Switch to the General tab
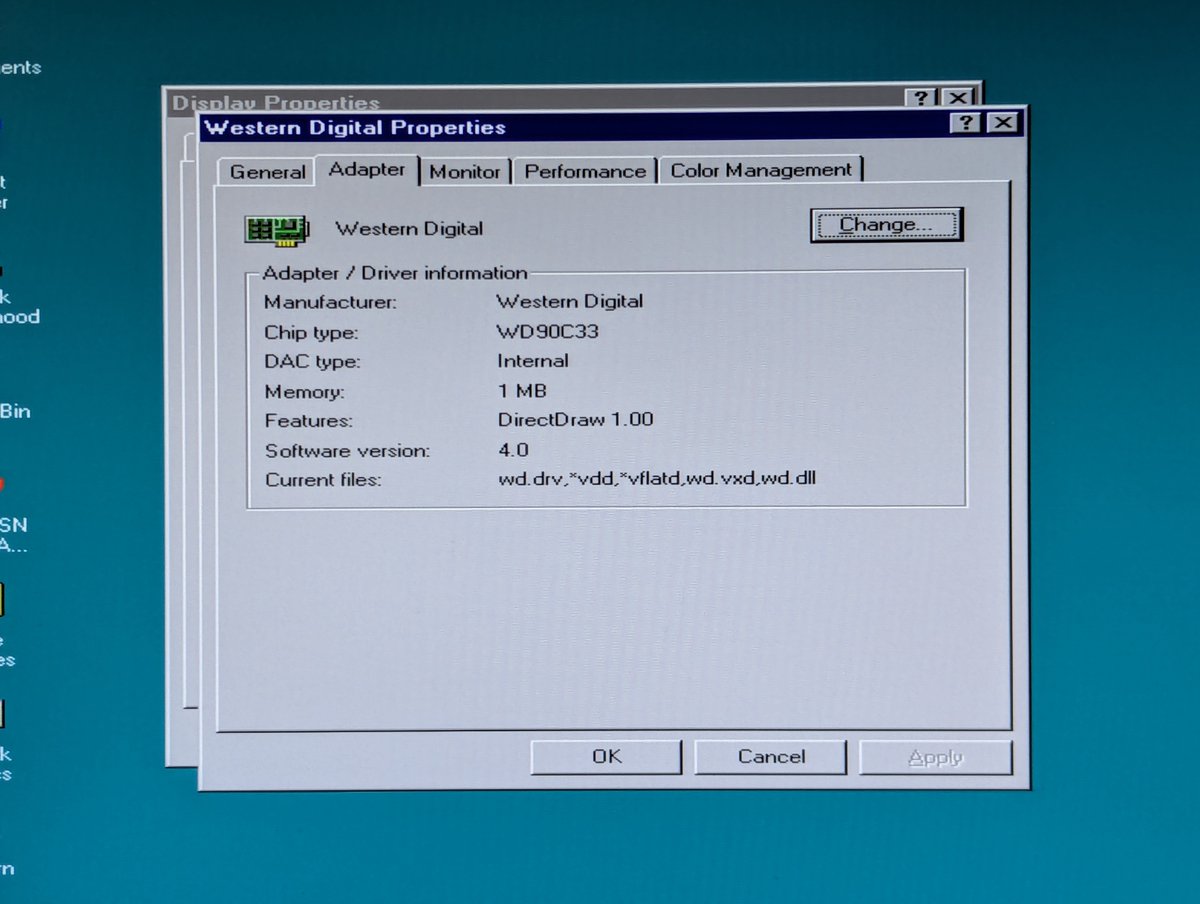 [267, 171]
